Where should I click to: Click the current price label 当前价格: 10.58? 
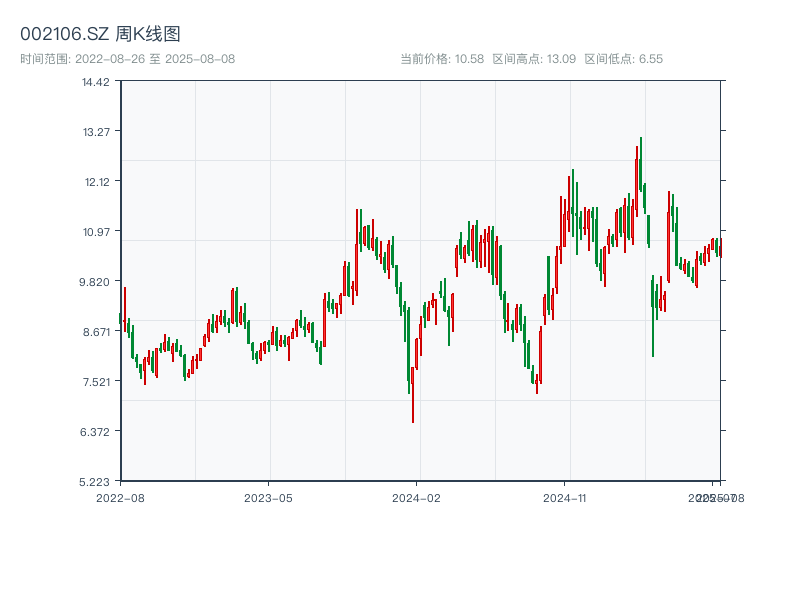tap(442, 59)
